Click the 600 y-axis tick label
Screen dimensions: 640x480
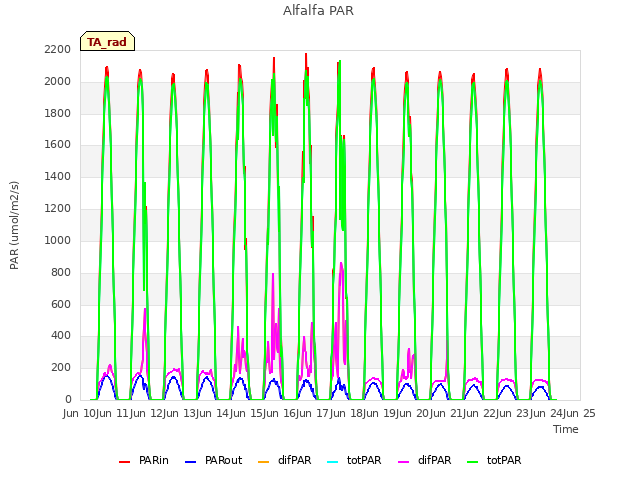click(x=61, y=304)
